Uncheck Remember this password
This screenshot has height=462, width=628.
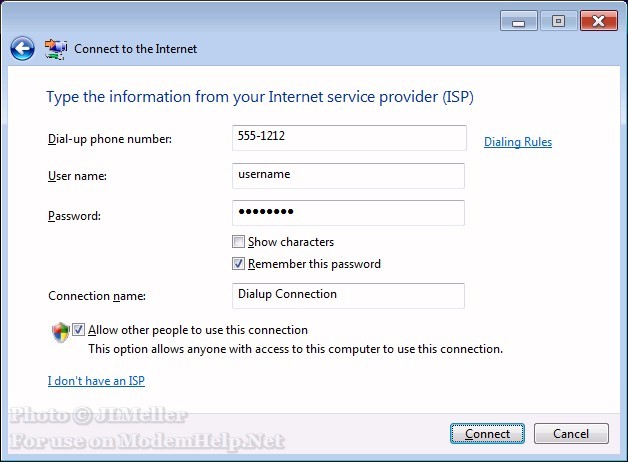click(x=238, y=264)
